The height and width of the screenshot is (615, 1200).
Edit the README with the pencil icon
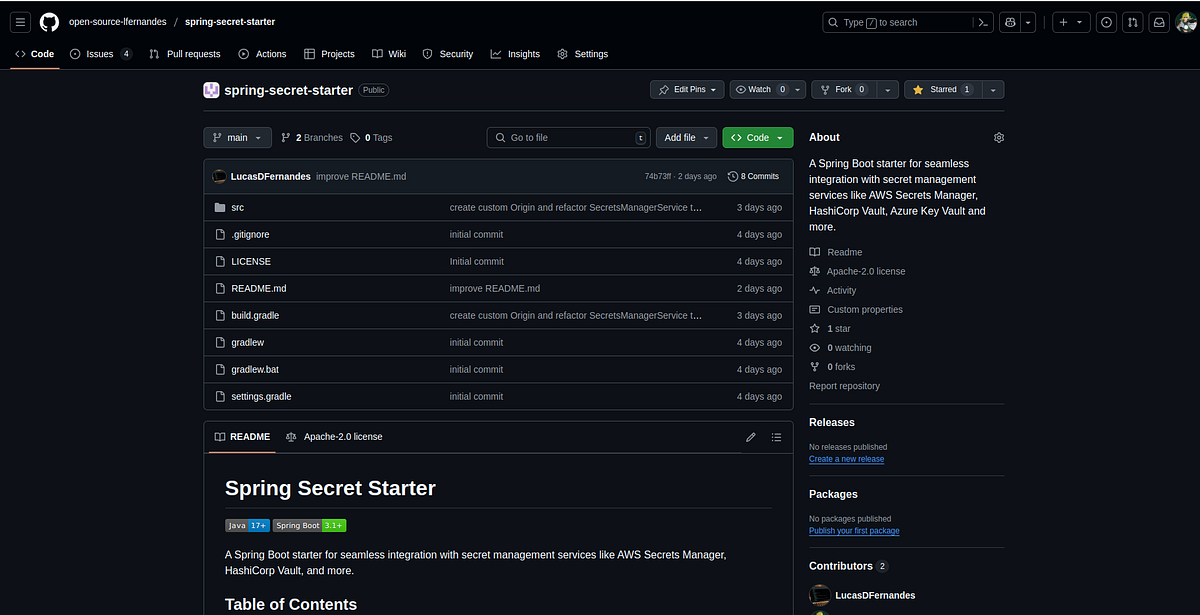(x=751, y=437)
